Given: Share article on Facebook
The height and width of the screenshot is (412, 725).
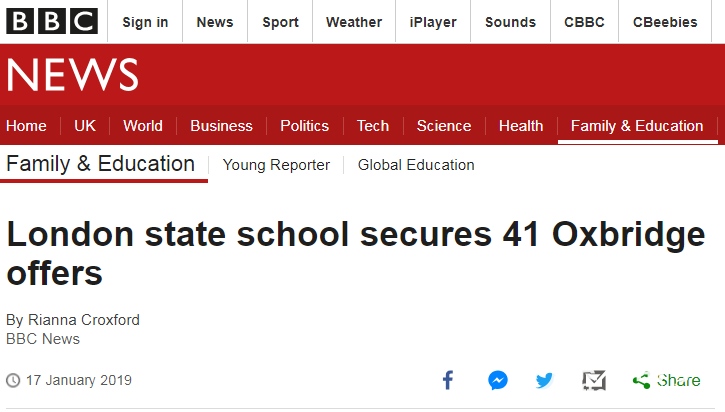Looking at the screenshot, I should pyautogui.click(x=448, y=380).
